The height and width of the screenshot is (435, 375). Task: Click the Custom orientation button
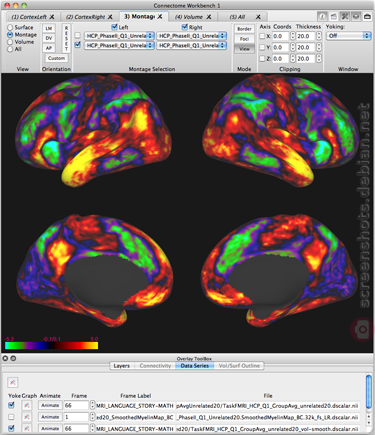[56, 58]
